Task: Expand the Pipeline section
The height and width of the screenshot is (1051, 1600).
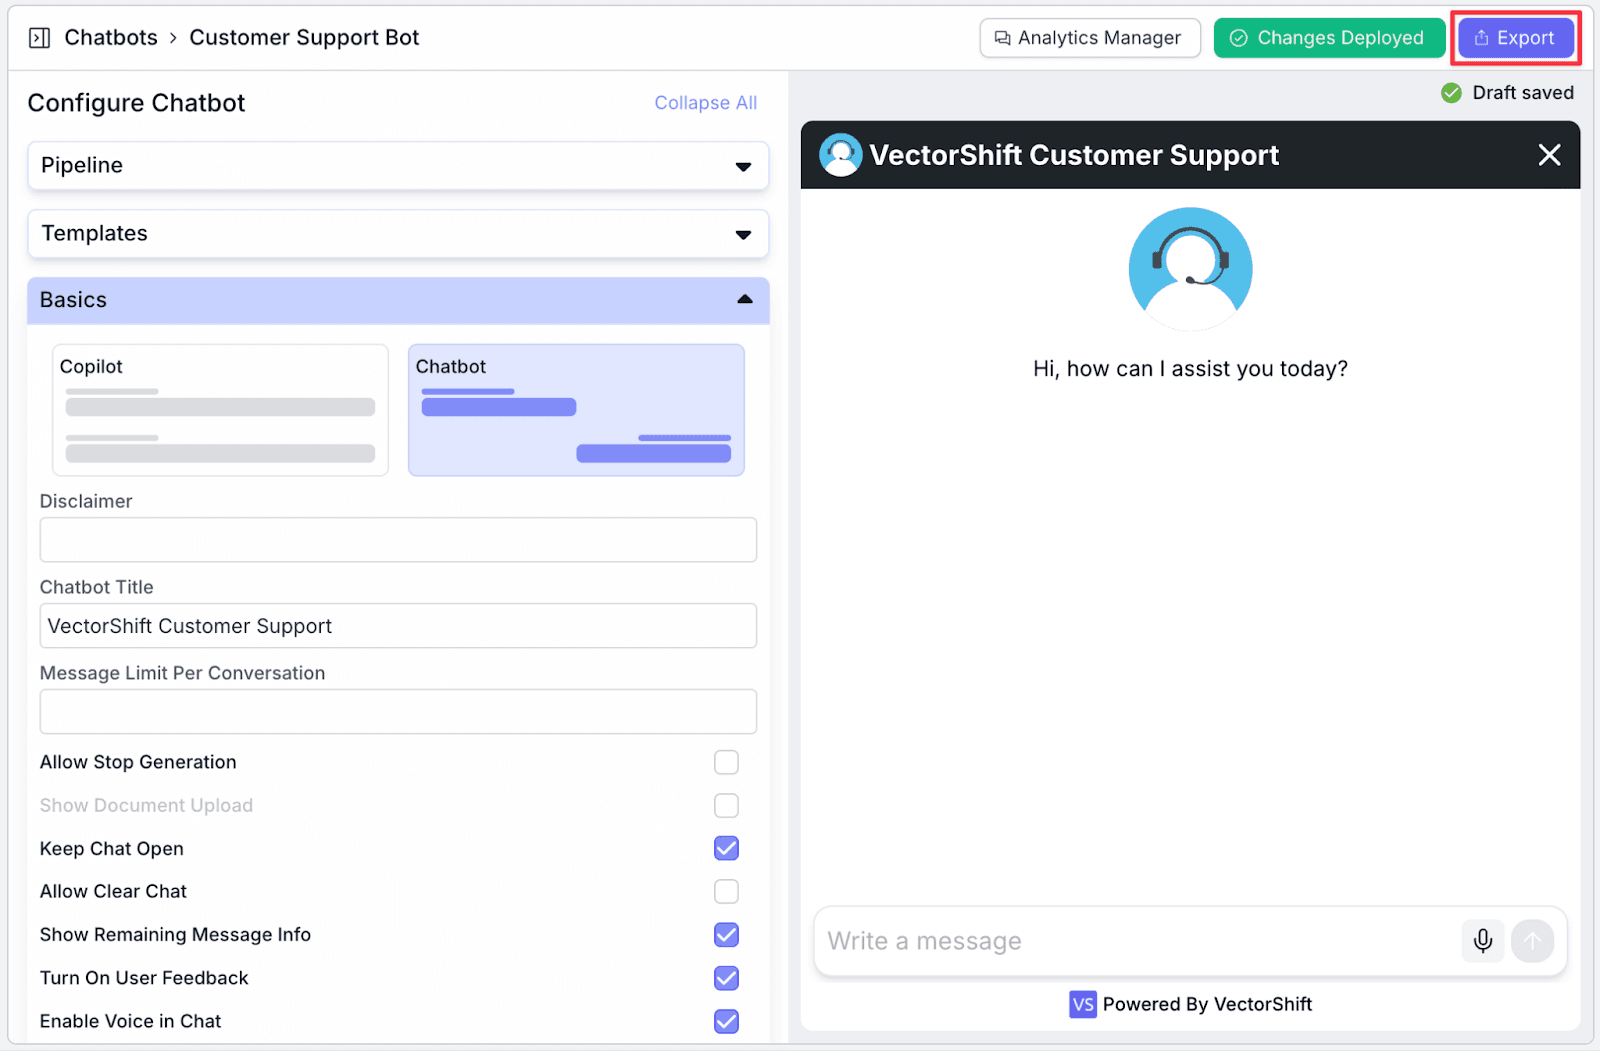Action: [398, 166]
